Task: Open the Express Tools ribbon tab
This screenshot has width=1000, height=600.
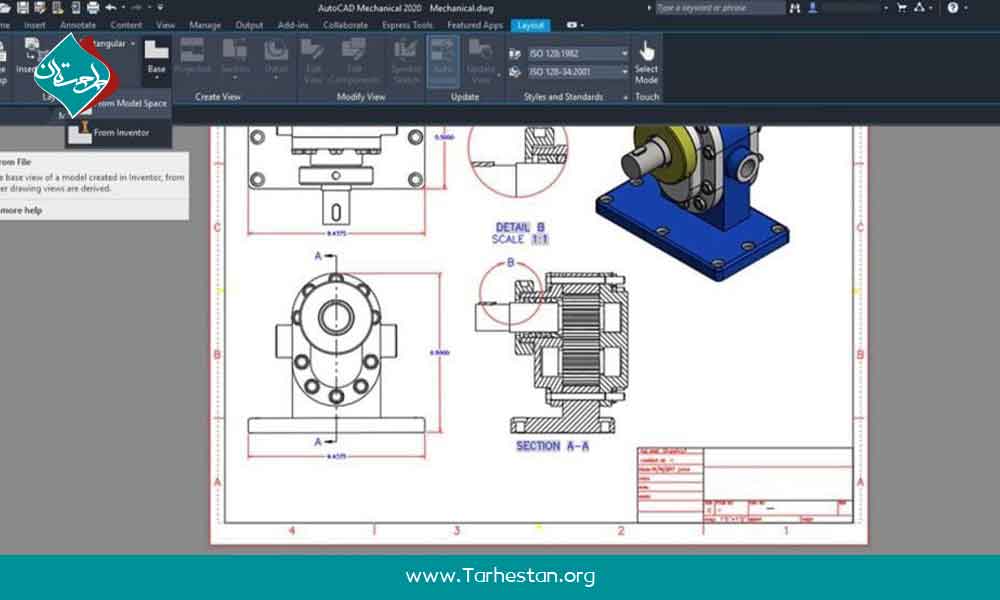Action: 408,25
